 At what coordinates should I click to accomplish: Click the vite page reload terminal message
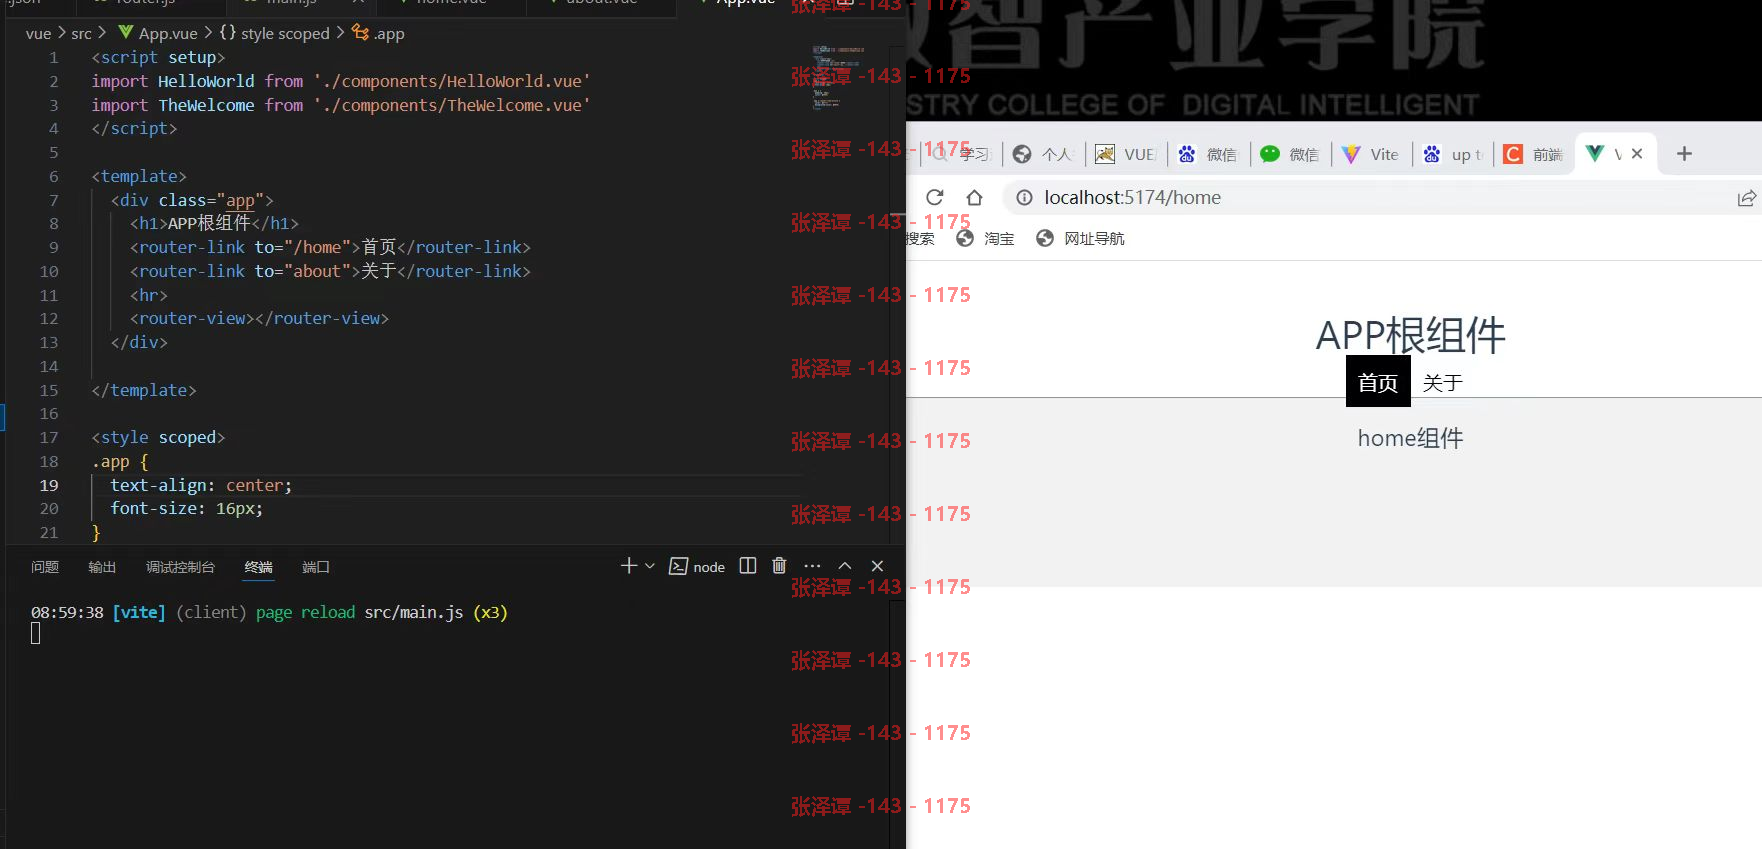tap(269, 612)
